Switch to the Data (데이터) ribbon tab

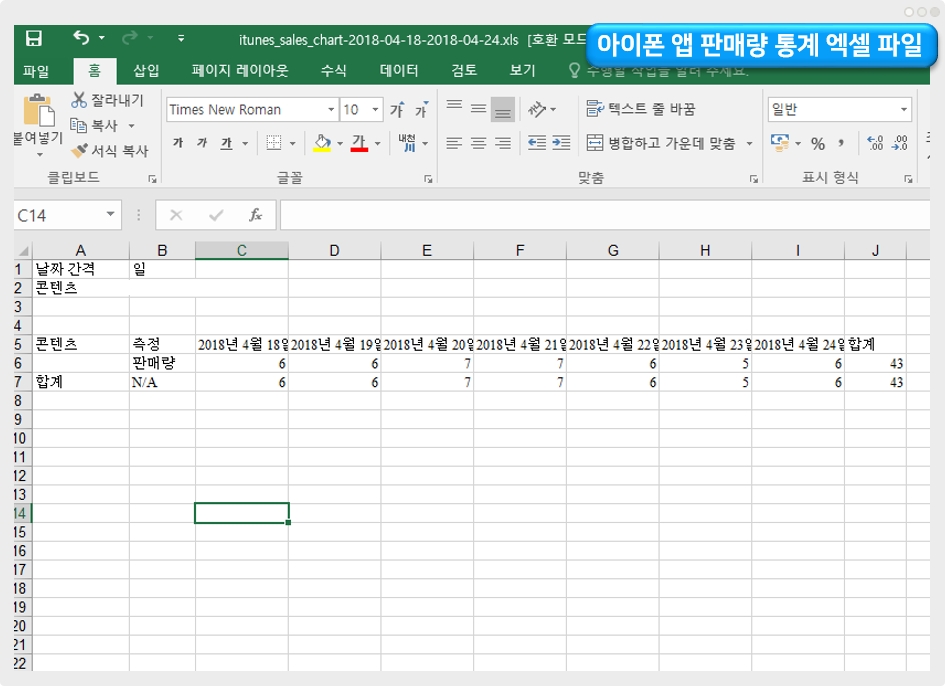coord(399,71)
